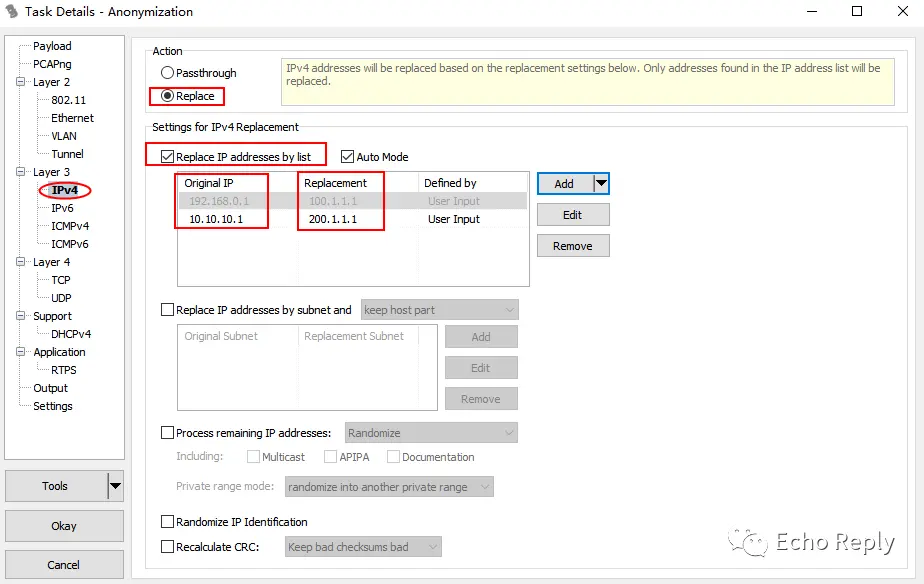Close the Task Details window
The height and width of the screenshot is (584, 924).
click(903, 11)
